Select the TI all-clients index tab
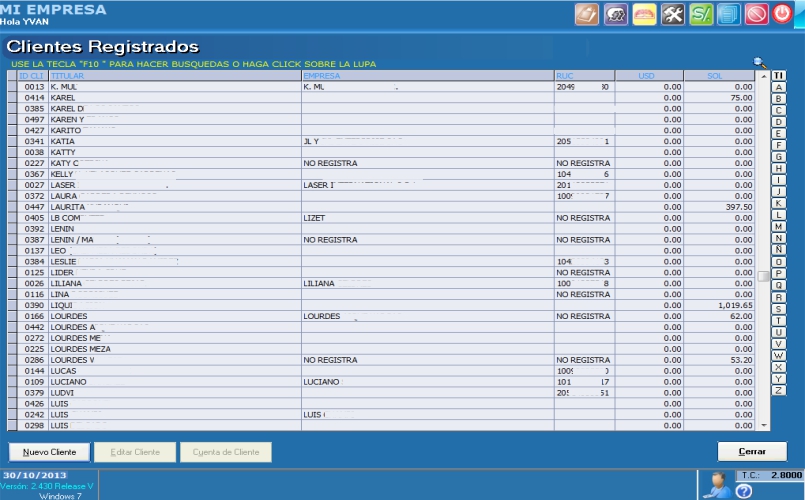 pos(778,75)
